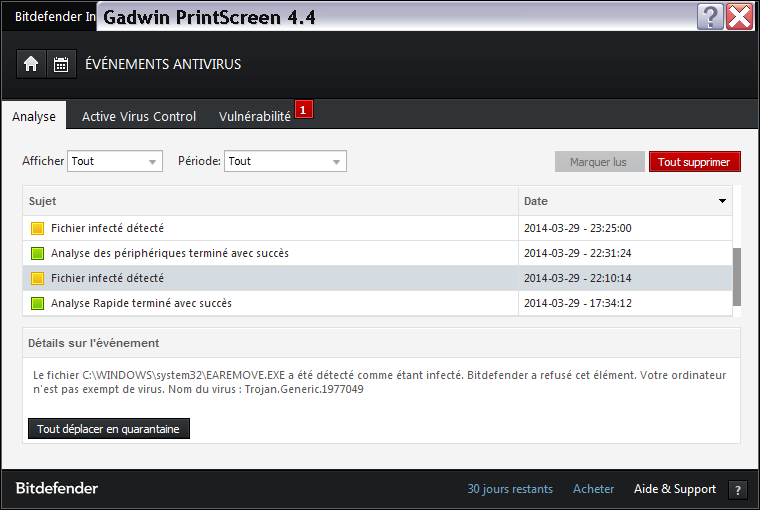This screenshot has width=760, height=510.
Task: Open the help question mark in footer
Action: (738, 490)
